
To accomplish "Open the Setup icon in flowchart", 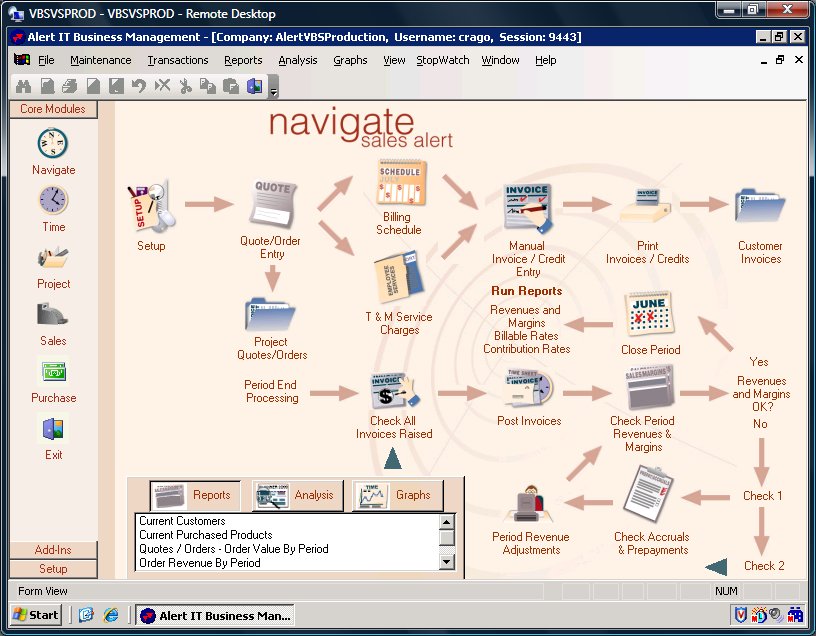I will pos(150,208).
